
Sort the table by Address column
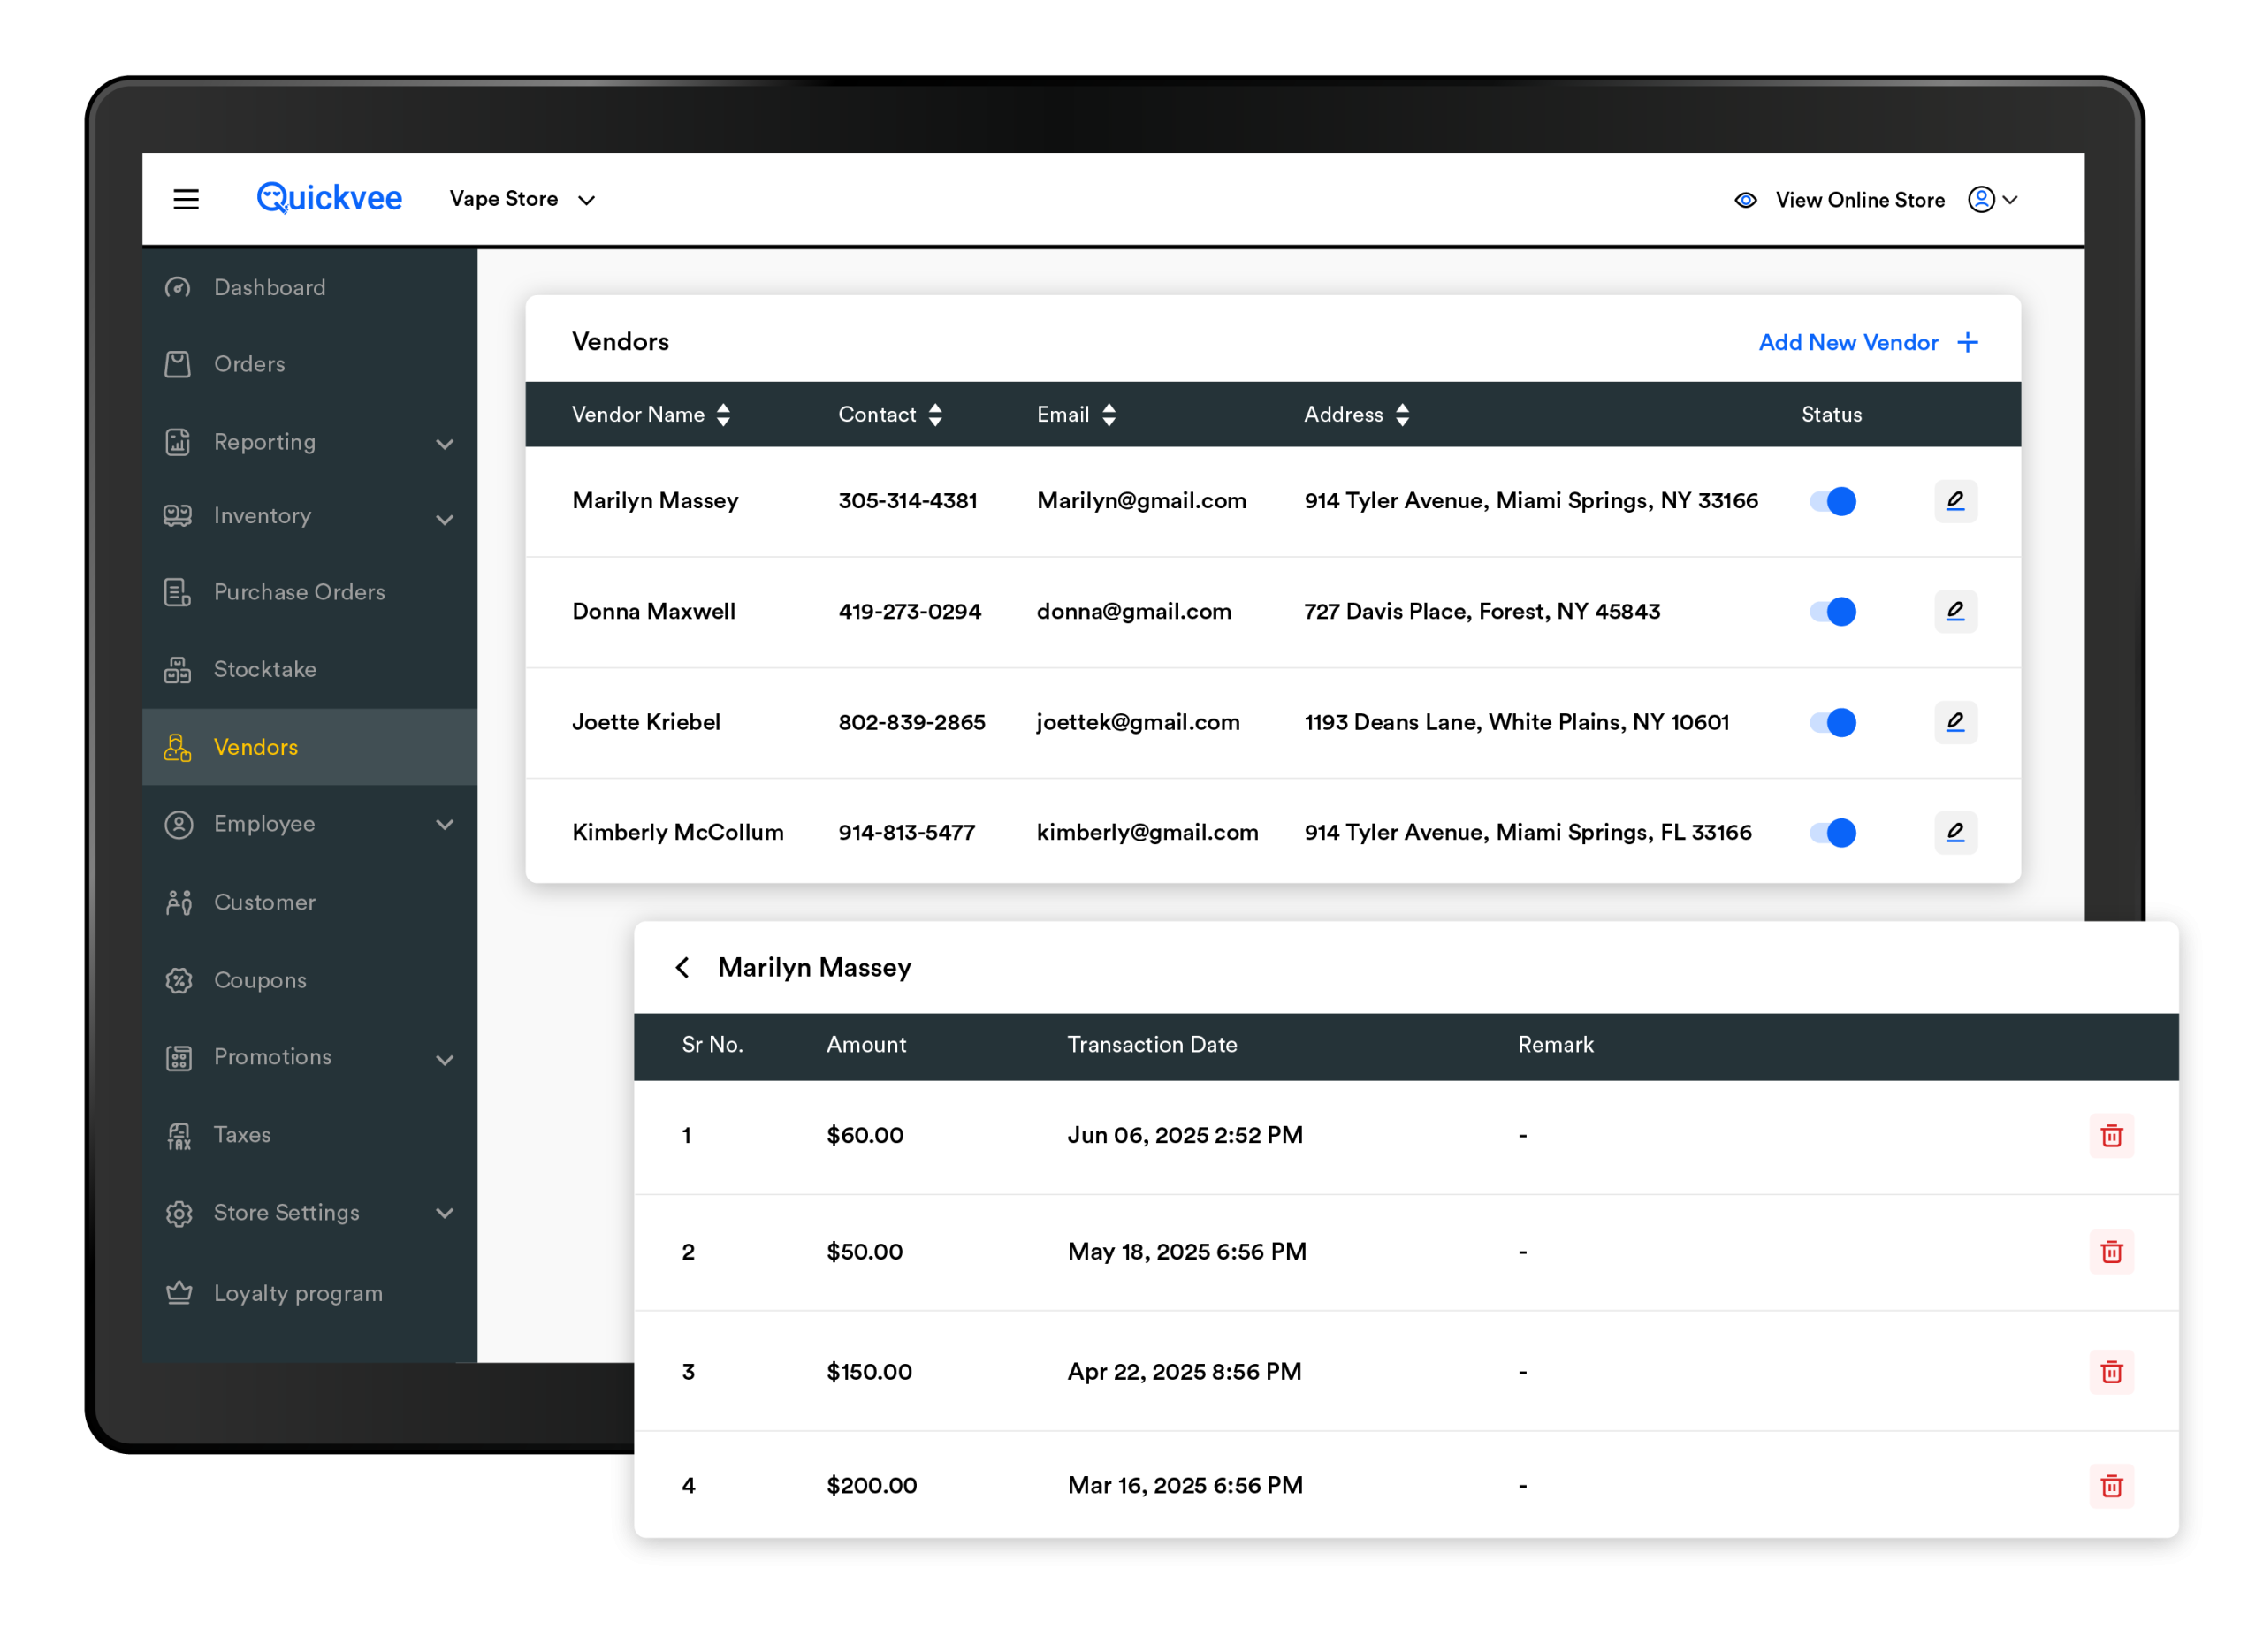click(x=1402, y=414)
